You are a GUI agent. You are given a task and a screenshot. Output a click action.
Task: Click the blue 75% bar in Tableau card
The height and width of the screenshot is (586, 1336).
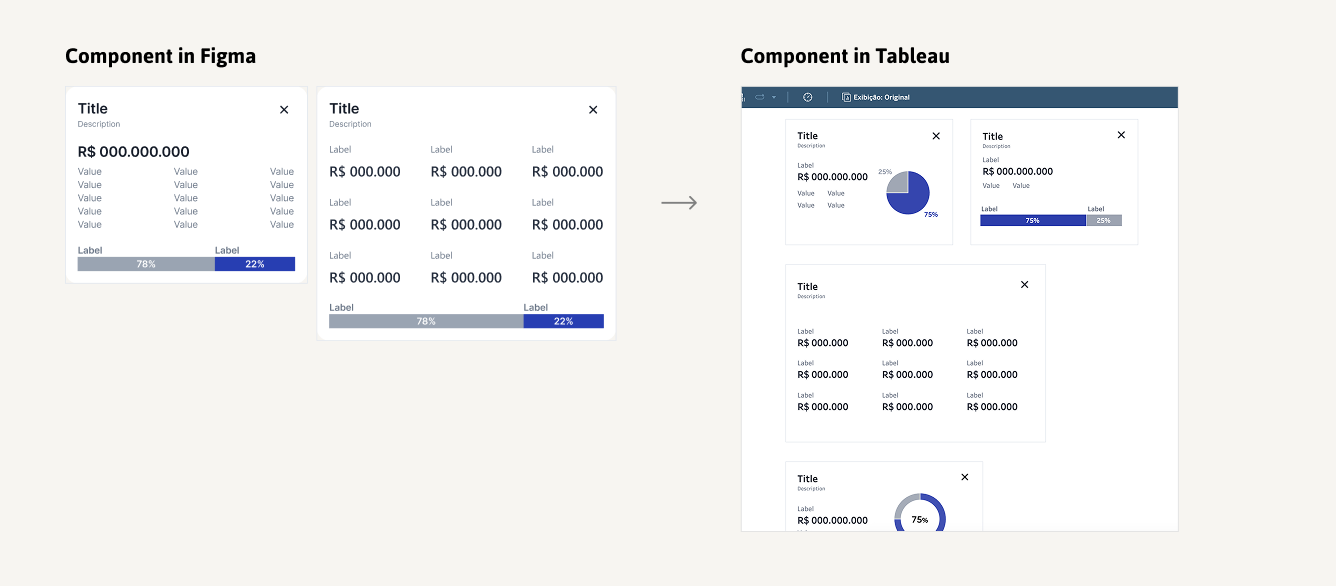pyautogui.click(x=1032, y=220)
